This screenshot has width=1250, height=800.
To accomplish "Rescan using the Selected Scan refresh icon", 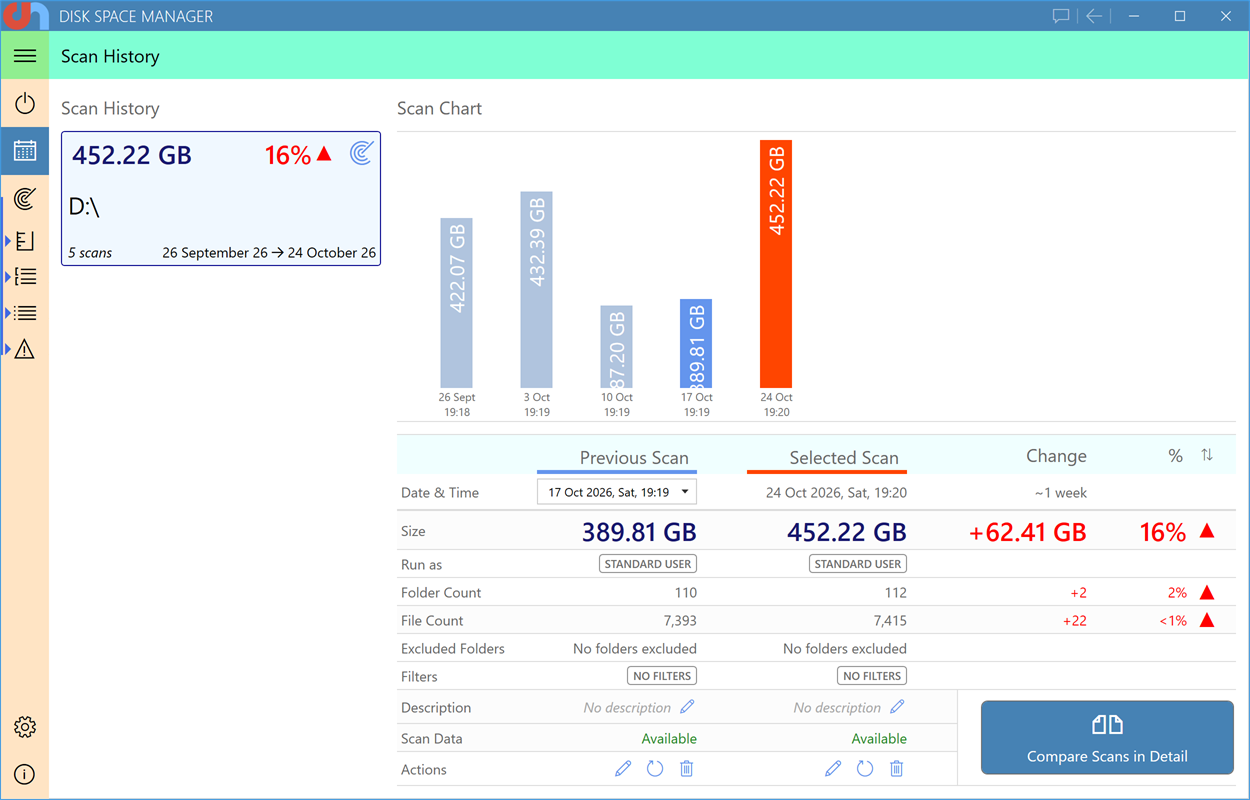I will pos(865,769).
